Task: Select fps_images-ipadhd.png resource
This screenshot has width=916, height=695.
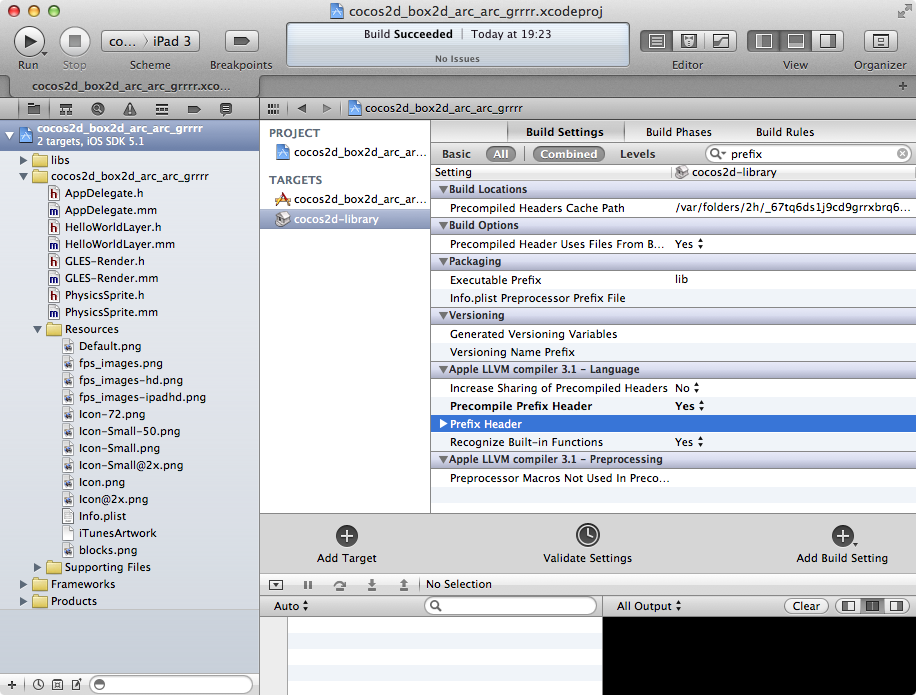Action: pos(142,397)
